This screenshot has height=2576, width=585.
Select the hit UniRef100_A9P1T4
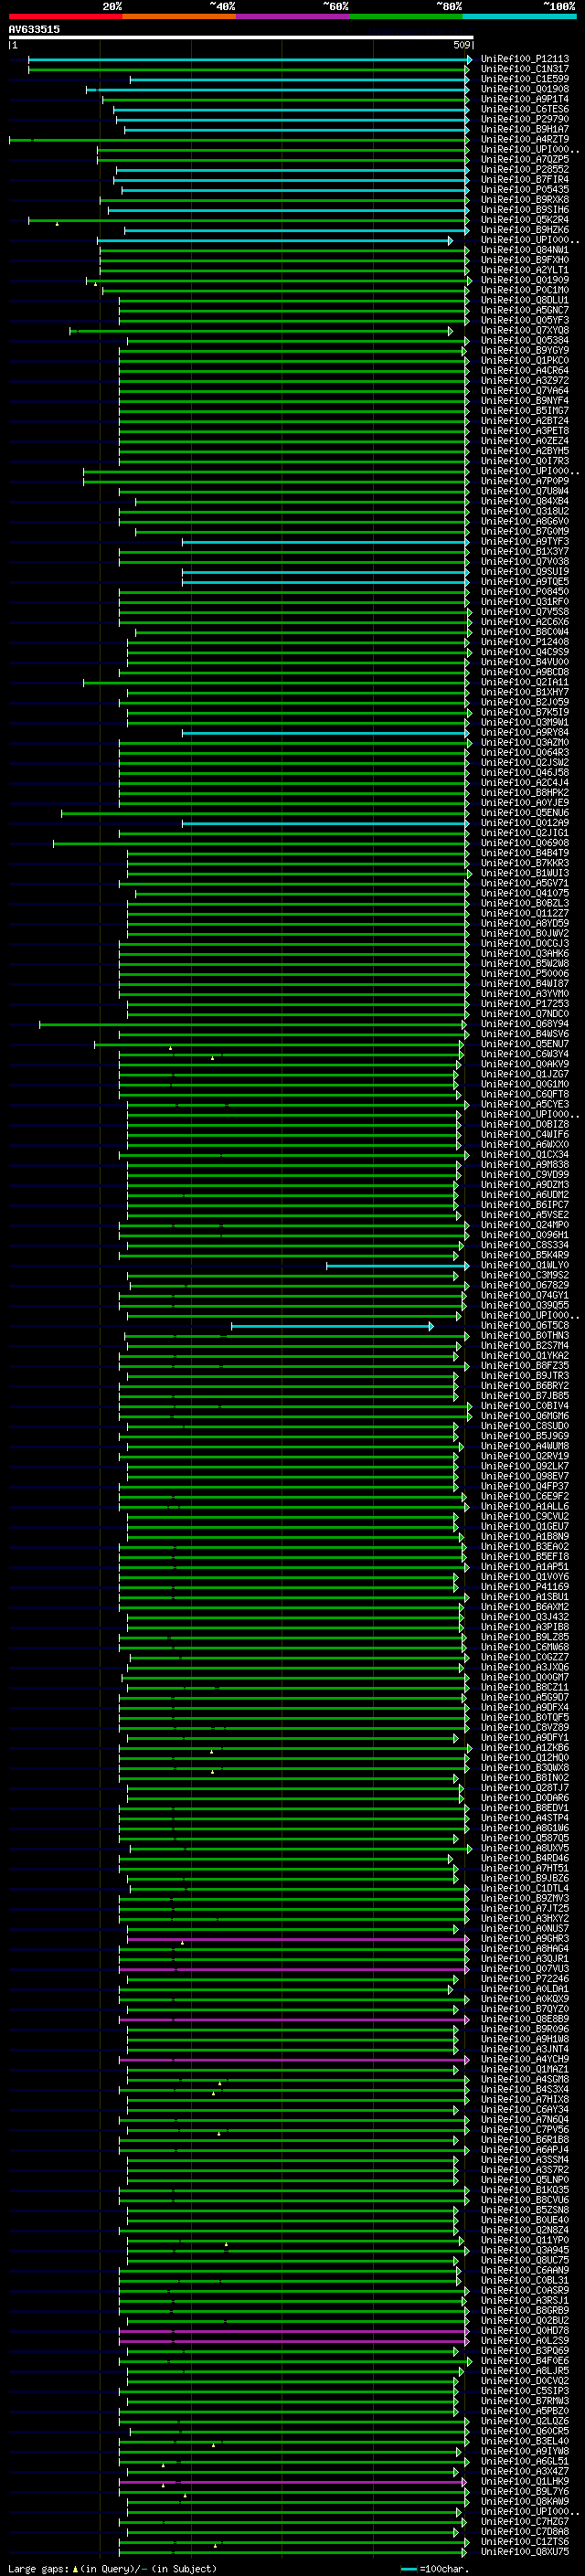525,99
